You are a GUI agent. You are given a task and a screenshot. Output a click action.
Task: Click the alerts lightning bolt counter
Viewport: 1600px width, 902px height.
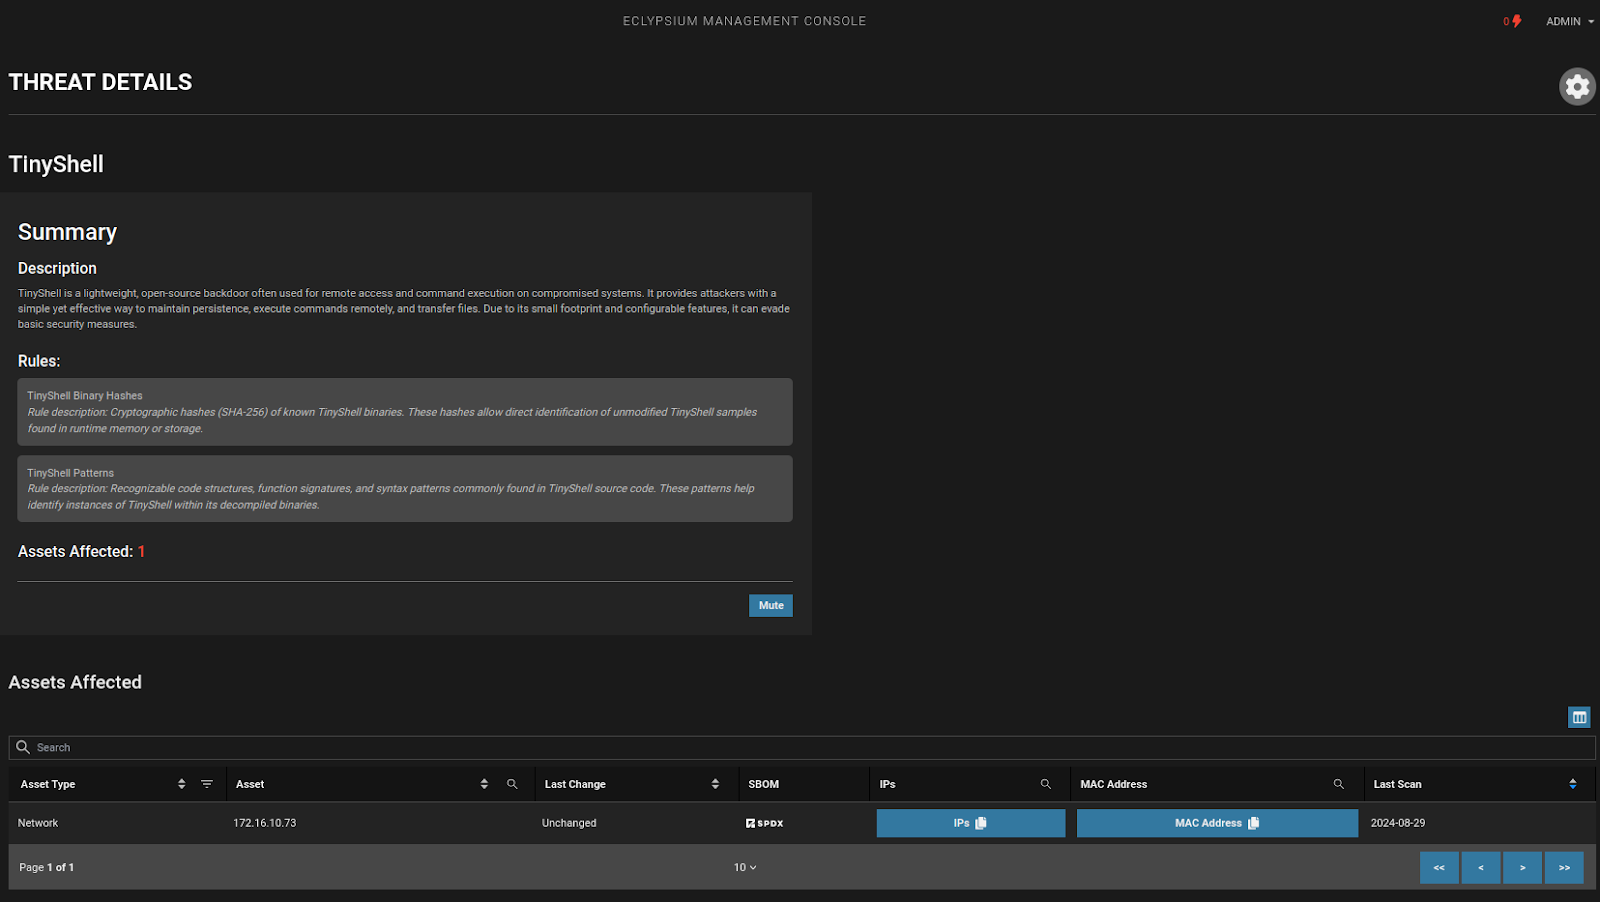[x=1512, y=21]
